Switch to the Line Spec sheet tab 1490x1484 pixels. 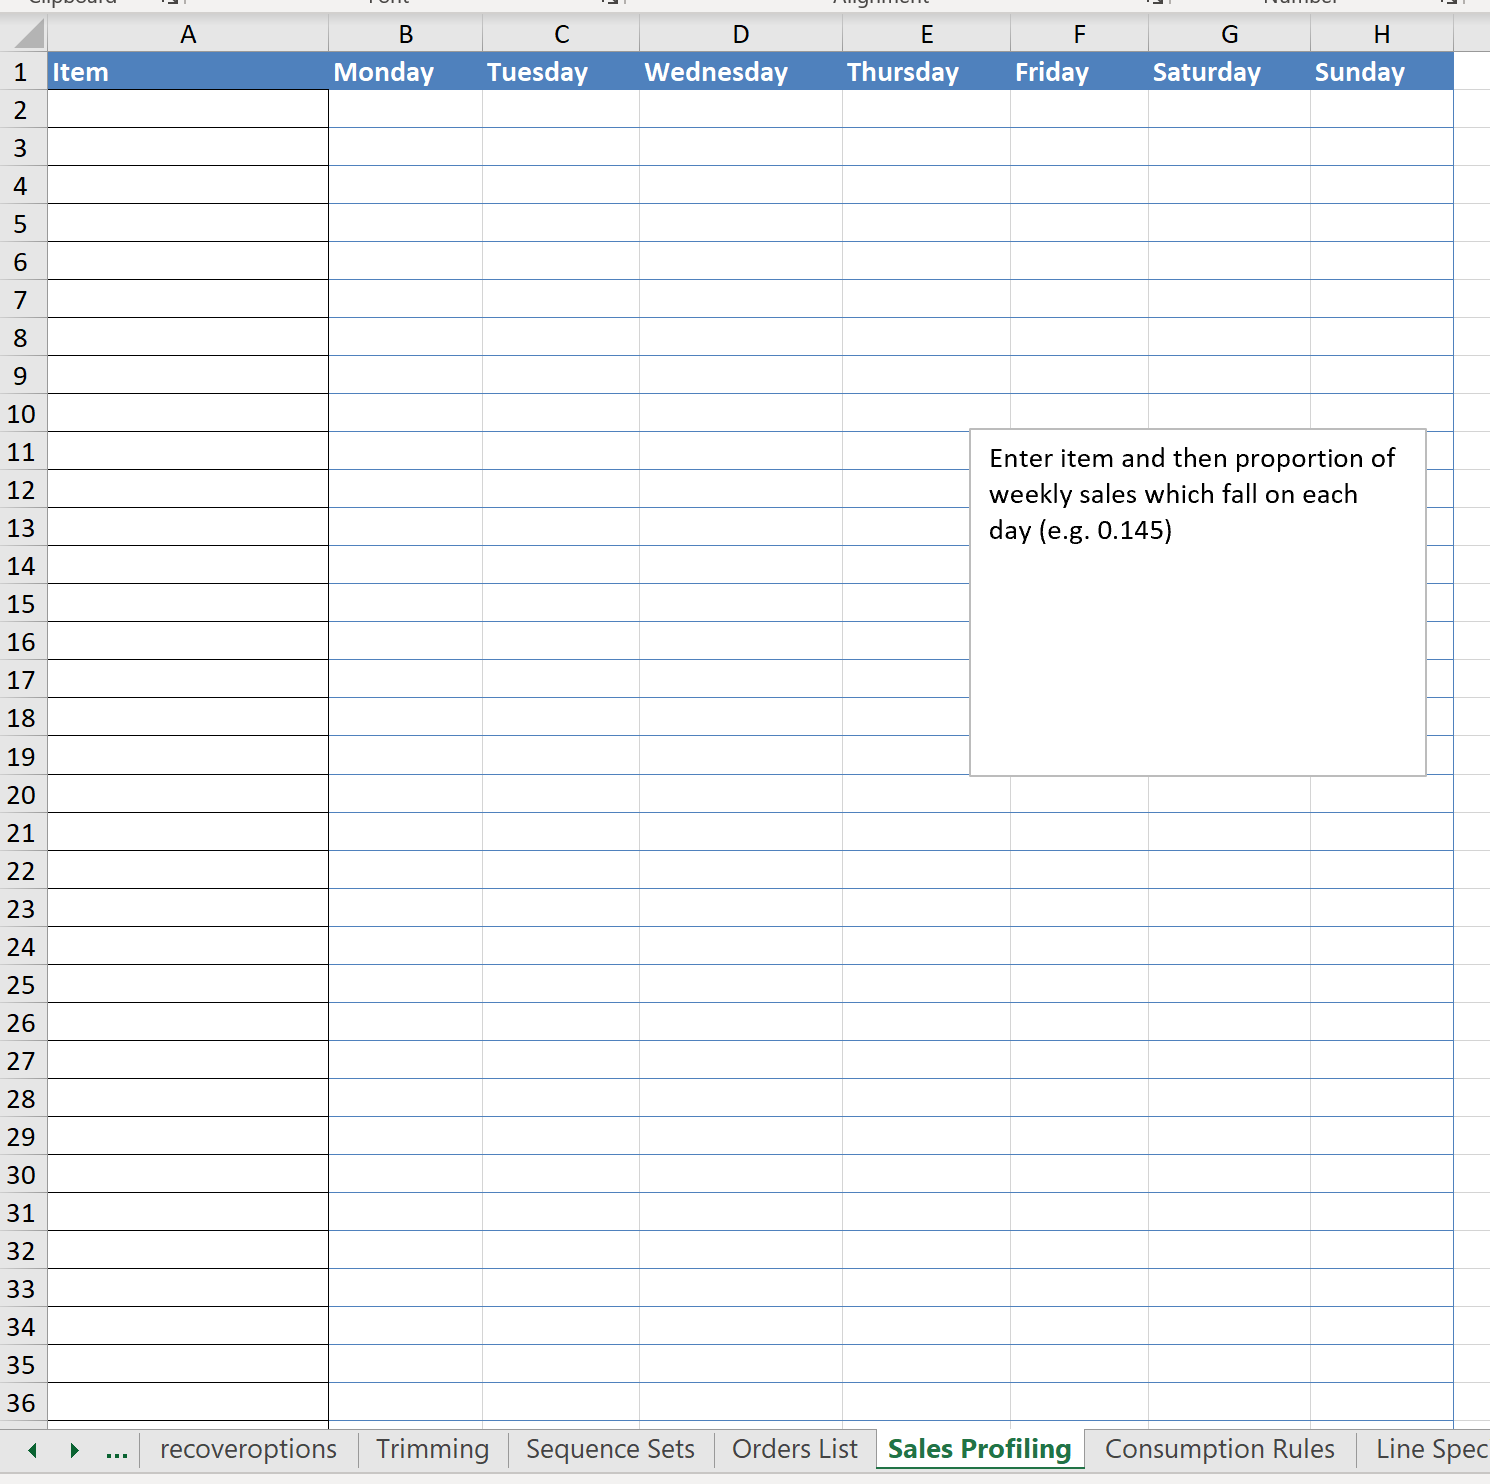click(x=1430, y=1449)
